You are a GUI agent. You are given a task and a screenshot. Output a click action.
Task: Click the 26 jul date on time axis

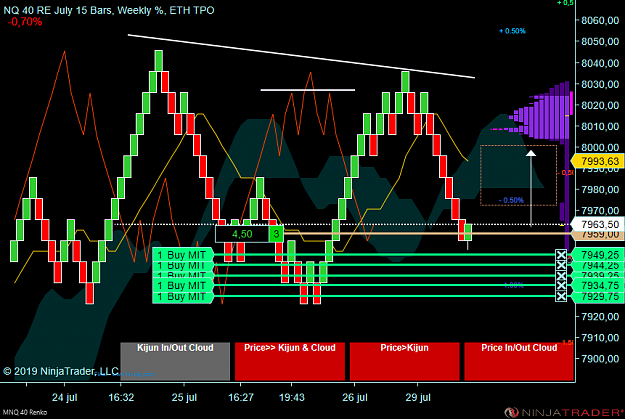355,397
